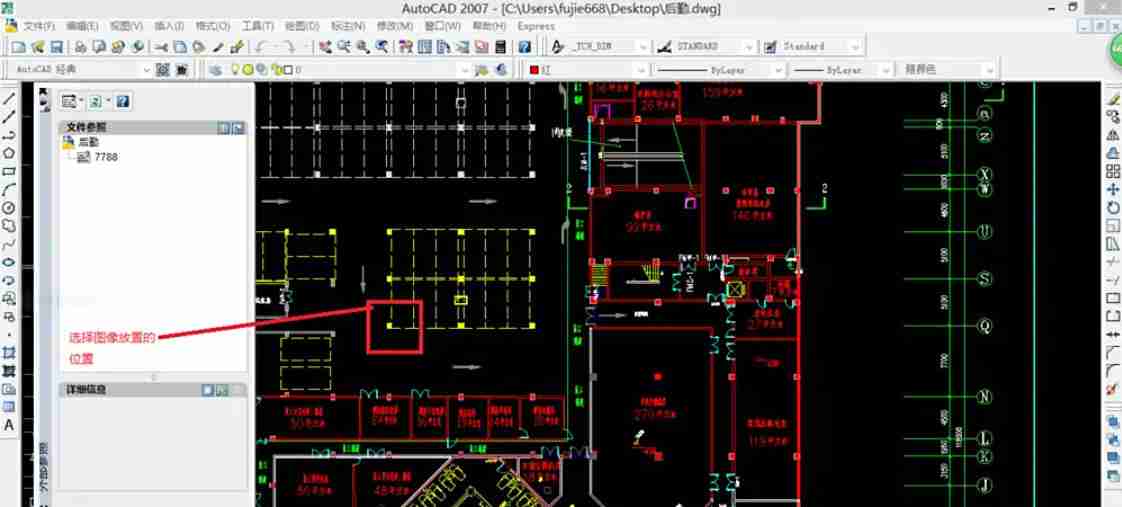The height and width of the screenshot is (507, 1122).
Task: Select the Spline draw tool
Action: [x=9, y=245]
